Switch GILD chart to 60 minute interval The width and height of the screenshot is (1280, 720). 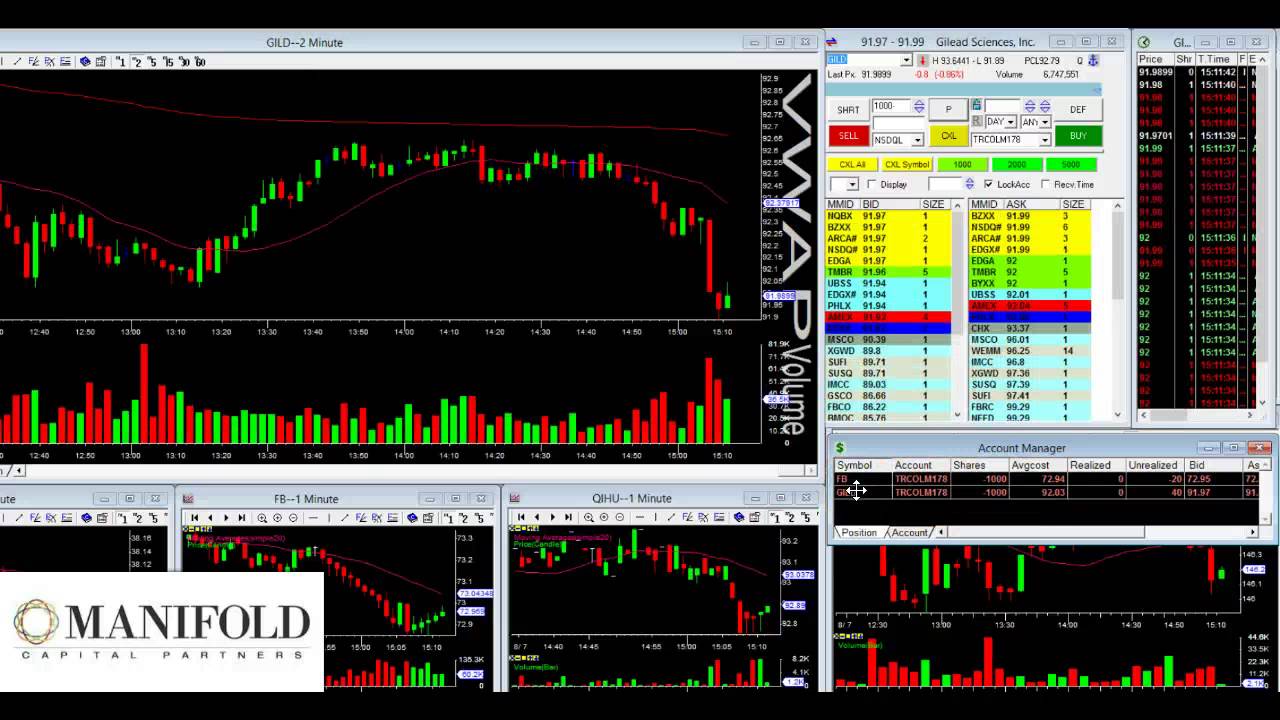(200, 61)
